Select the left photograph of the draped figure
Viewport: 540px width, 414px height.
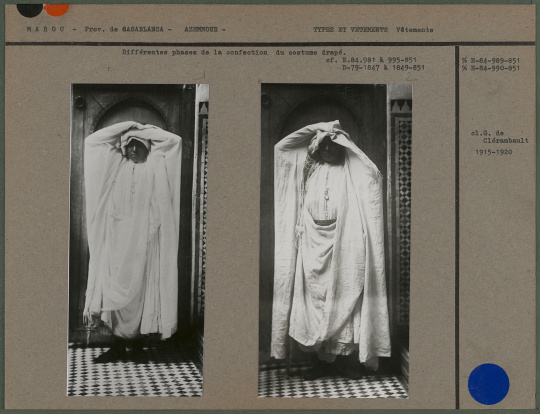(138, 240)
